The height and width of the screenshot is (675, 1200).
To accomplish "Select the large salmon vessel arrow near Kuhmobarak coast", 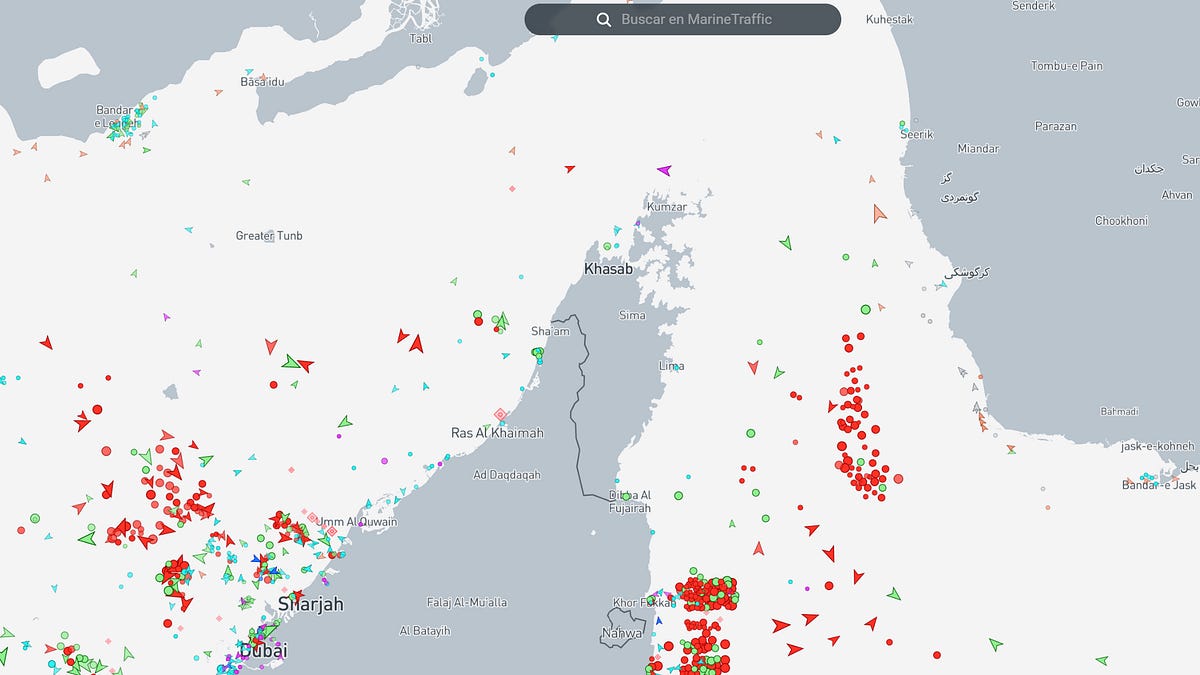I will [x=879, y=213].
